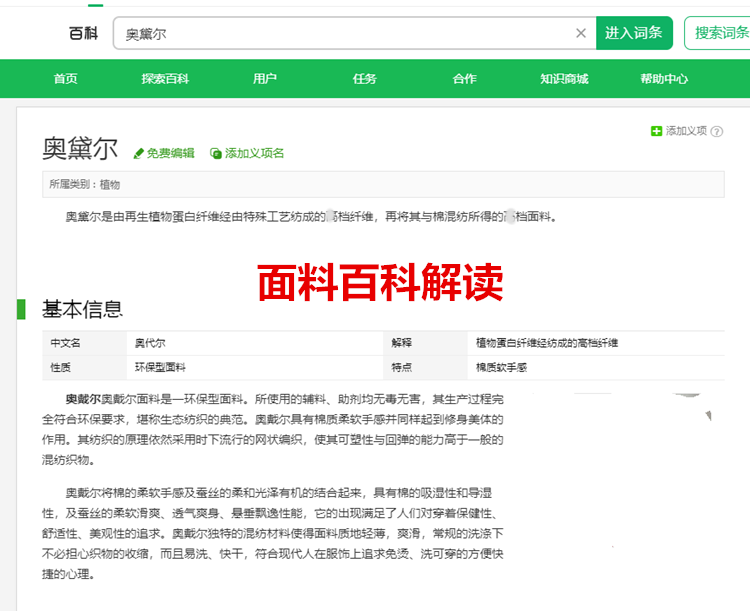Click the 基本信息 section heading
The height and width of the screenshot is (611, 750).
pos(82,309)
